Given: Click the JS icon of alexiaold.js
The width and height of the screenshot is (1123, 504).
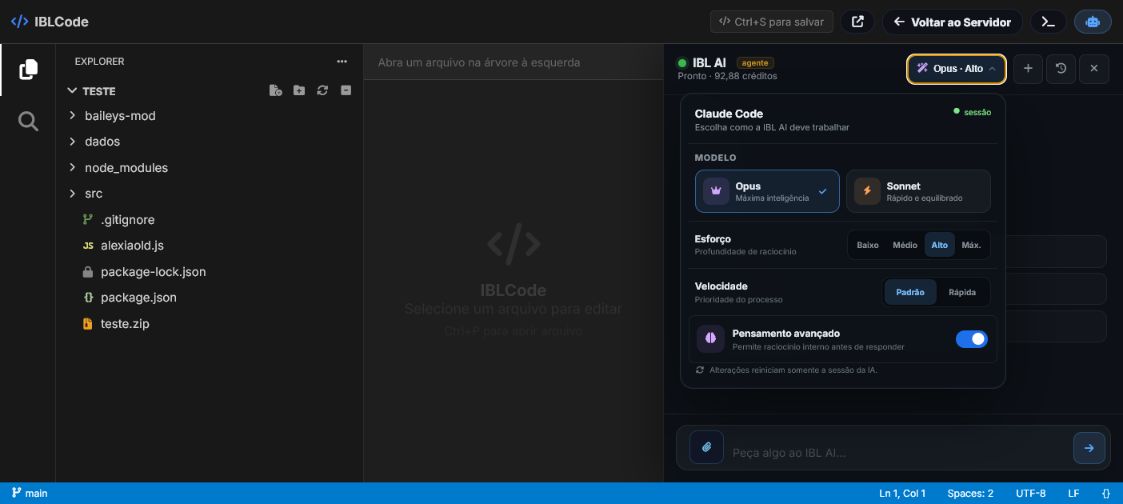Looking at the screenshot, I should pyautogui.click(x=88, y=246).
